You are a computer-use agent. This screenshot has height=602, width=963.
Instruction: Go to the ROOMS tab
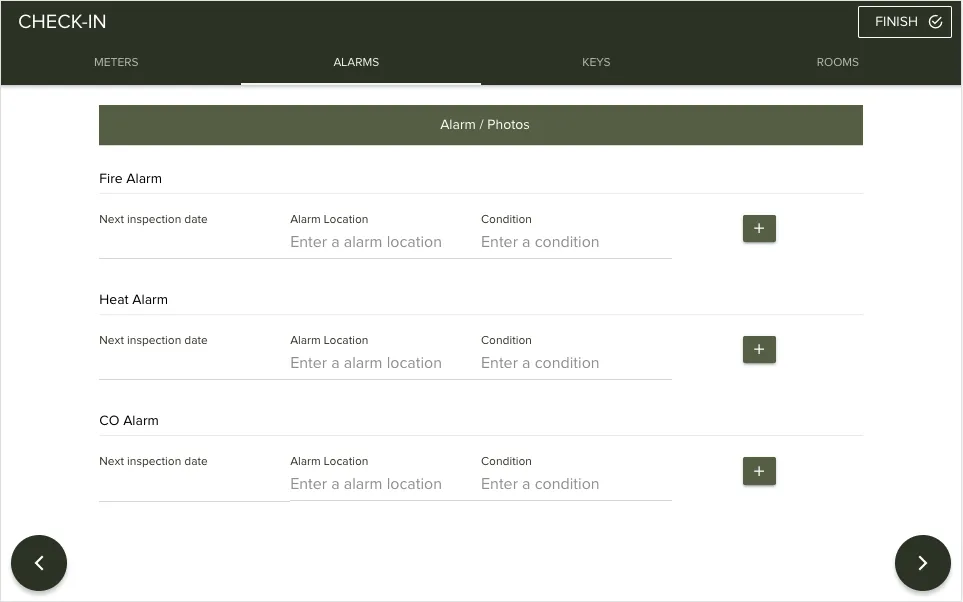click(838, 62)
